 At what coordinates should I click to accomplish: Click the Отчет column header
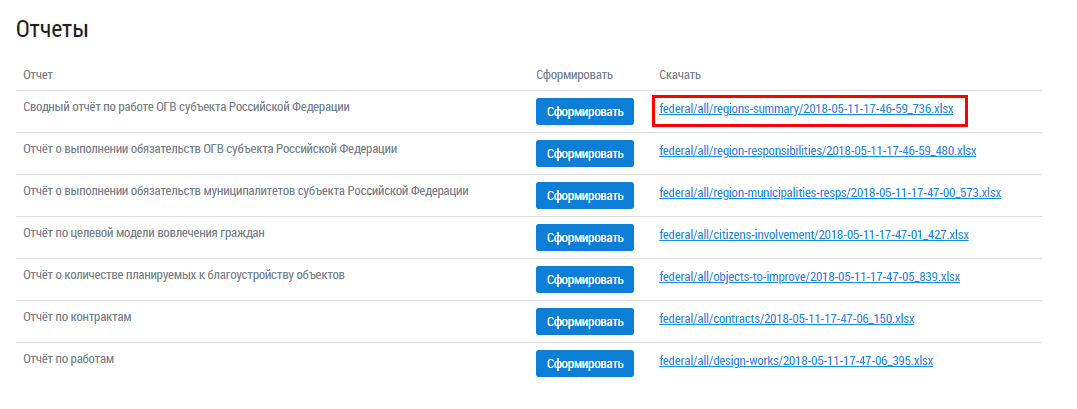(38, 75)
